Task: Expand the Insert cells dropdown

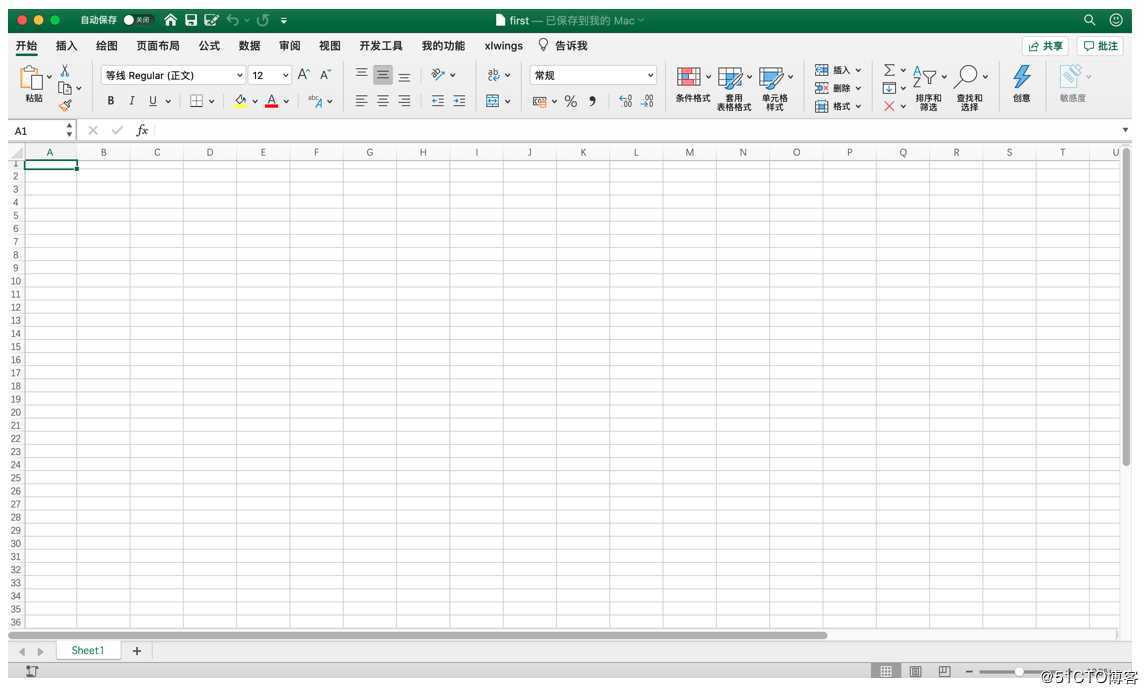Action: 858,70
